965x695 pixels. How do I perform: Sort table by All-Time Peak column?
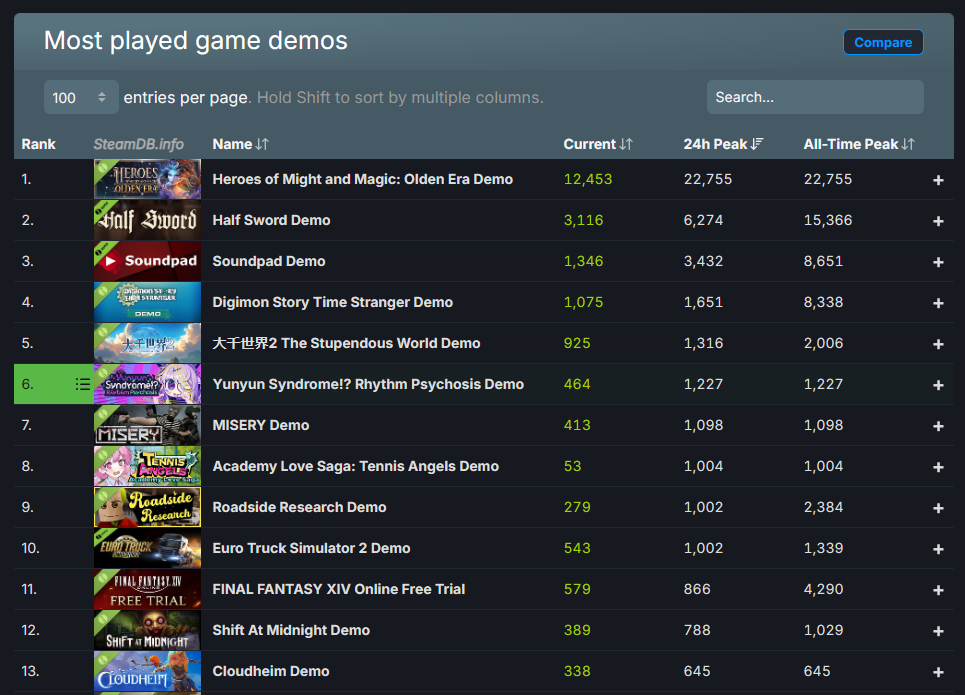coord(859,144)
